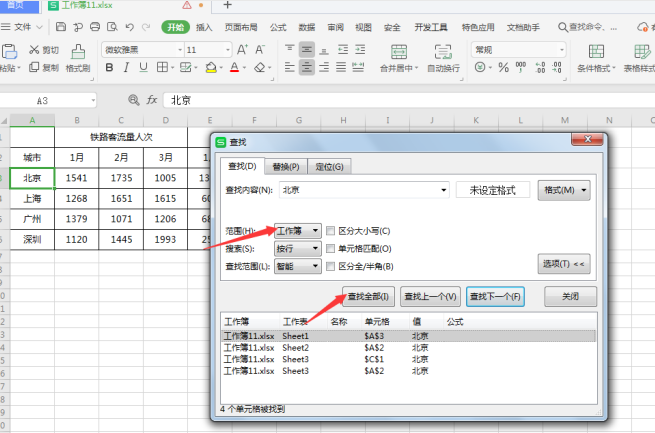
Task: Expand the Name Box A3 dropdown
Action: (93, 101)
